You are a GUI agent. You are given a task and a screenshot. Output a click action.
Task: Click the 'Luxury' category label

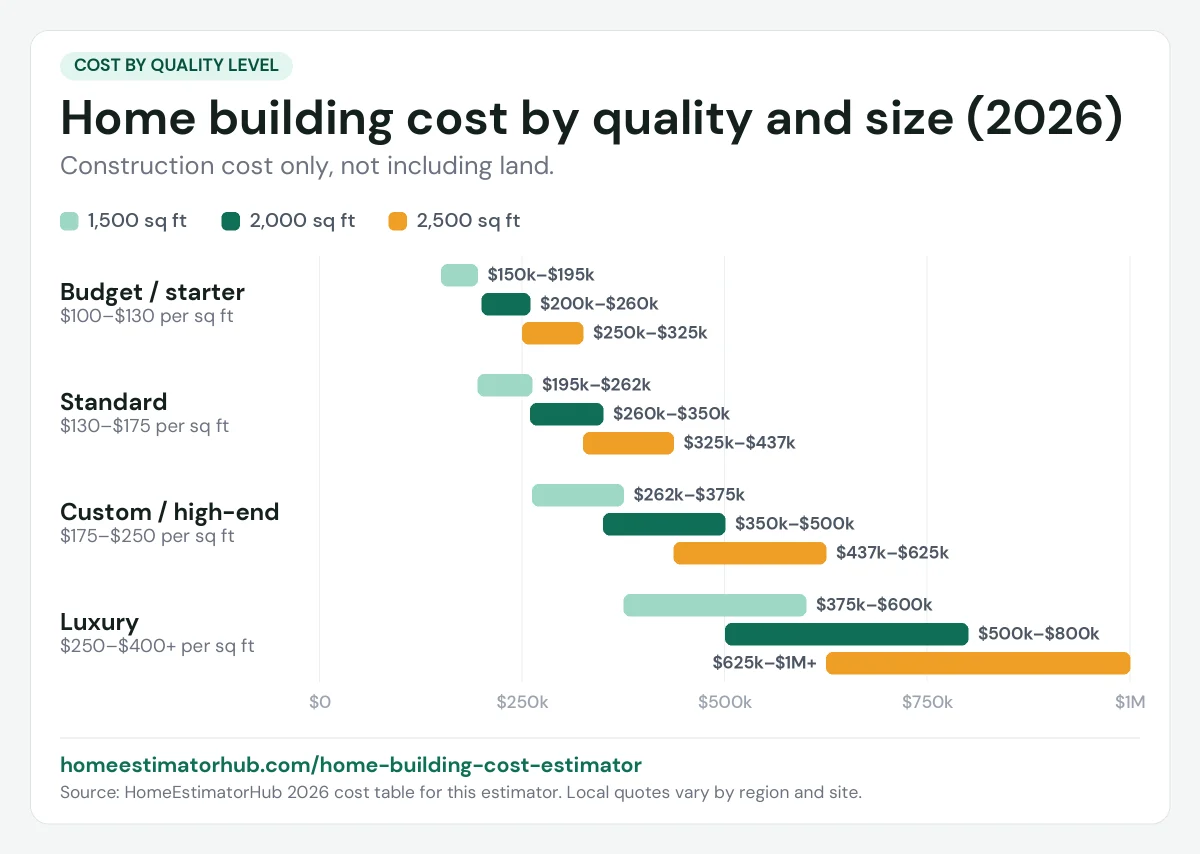pos(100,622)
